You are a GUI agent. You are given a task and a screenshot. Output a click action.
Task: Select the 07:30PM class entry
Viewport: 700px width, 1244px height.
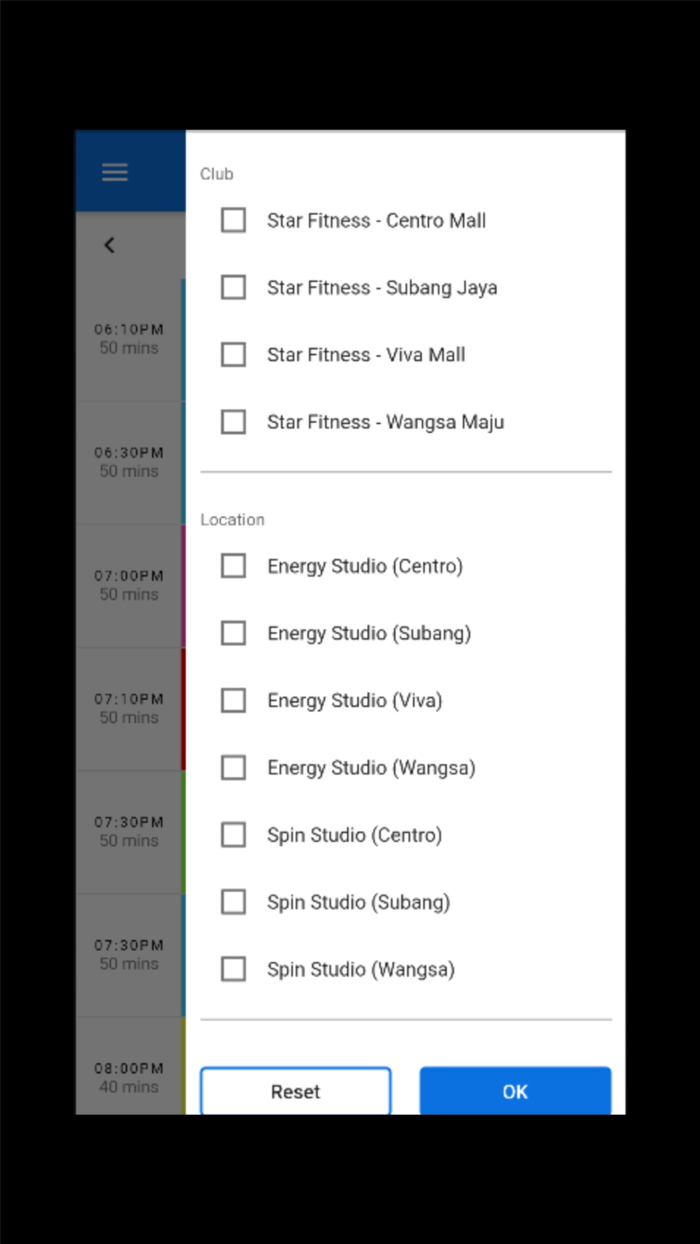point(128,831)
